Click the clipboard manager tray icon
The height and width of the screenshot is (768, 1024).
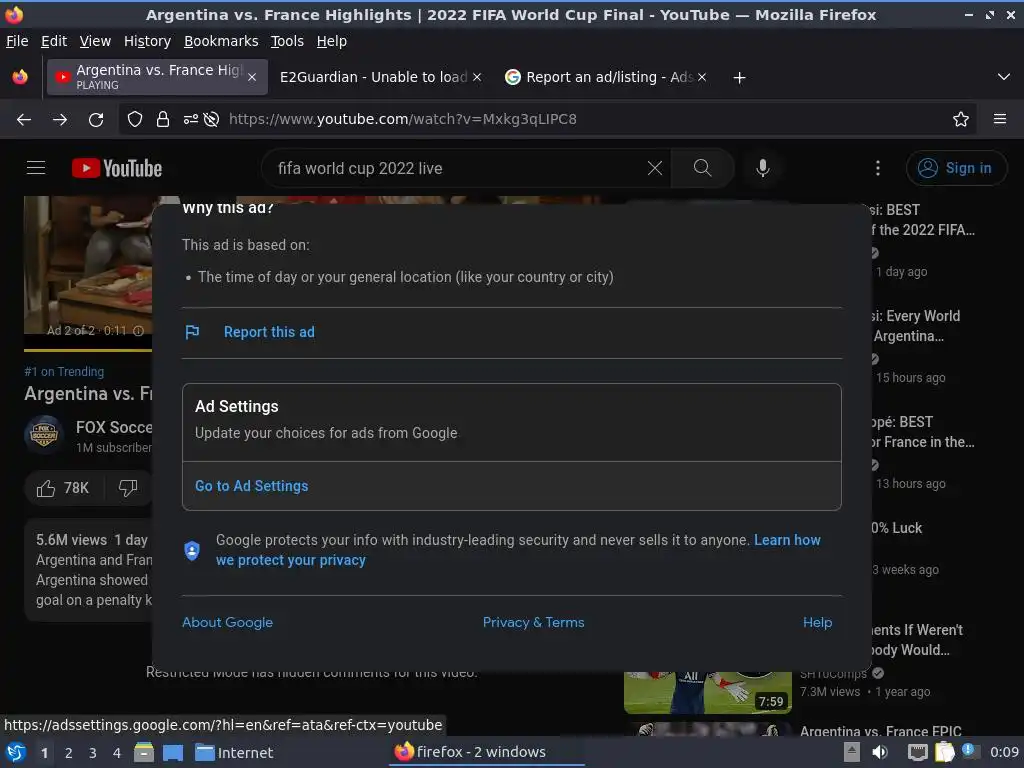[944, 752]
